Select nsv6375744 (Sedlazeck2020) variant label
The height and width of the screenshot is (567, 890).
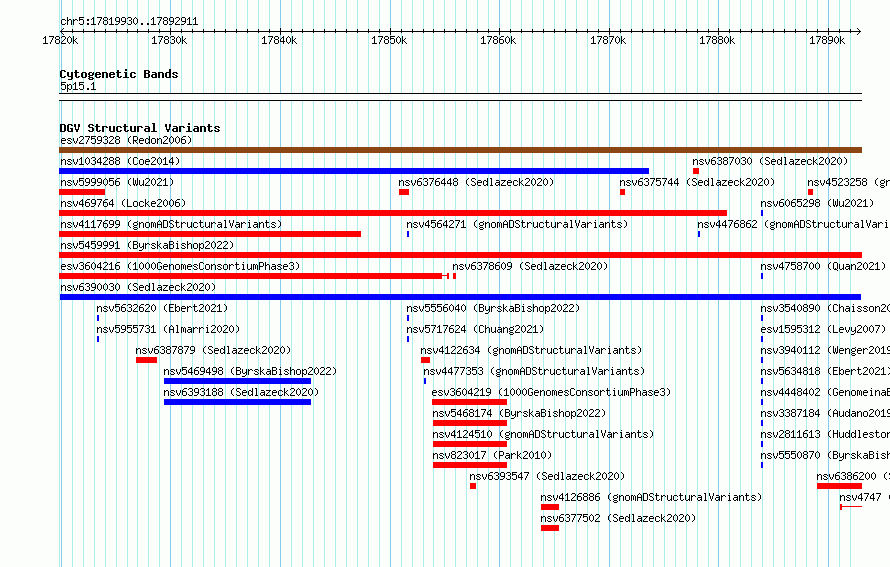[697, 182]
